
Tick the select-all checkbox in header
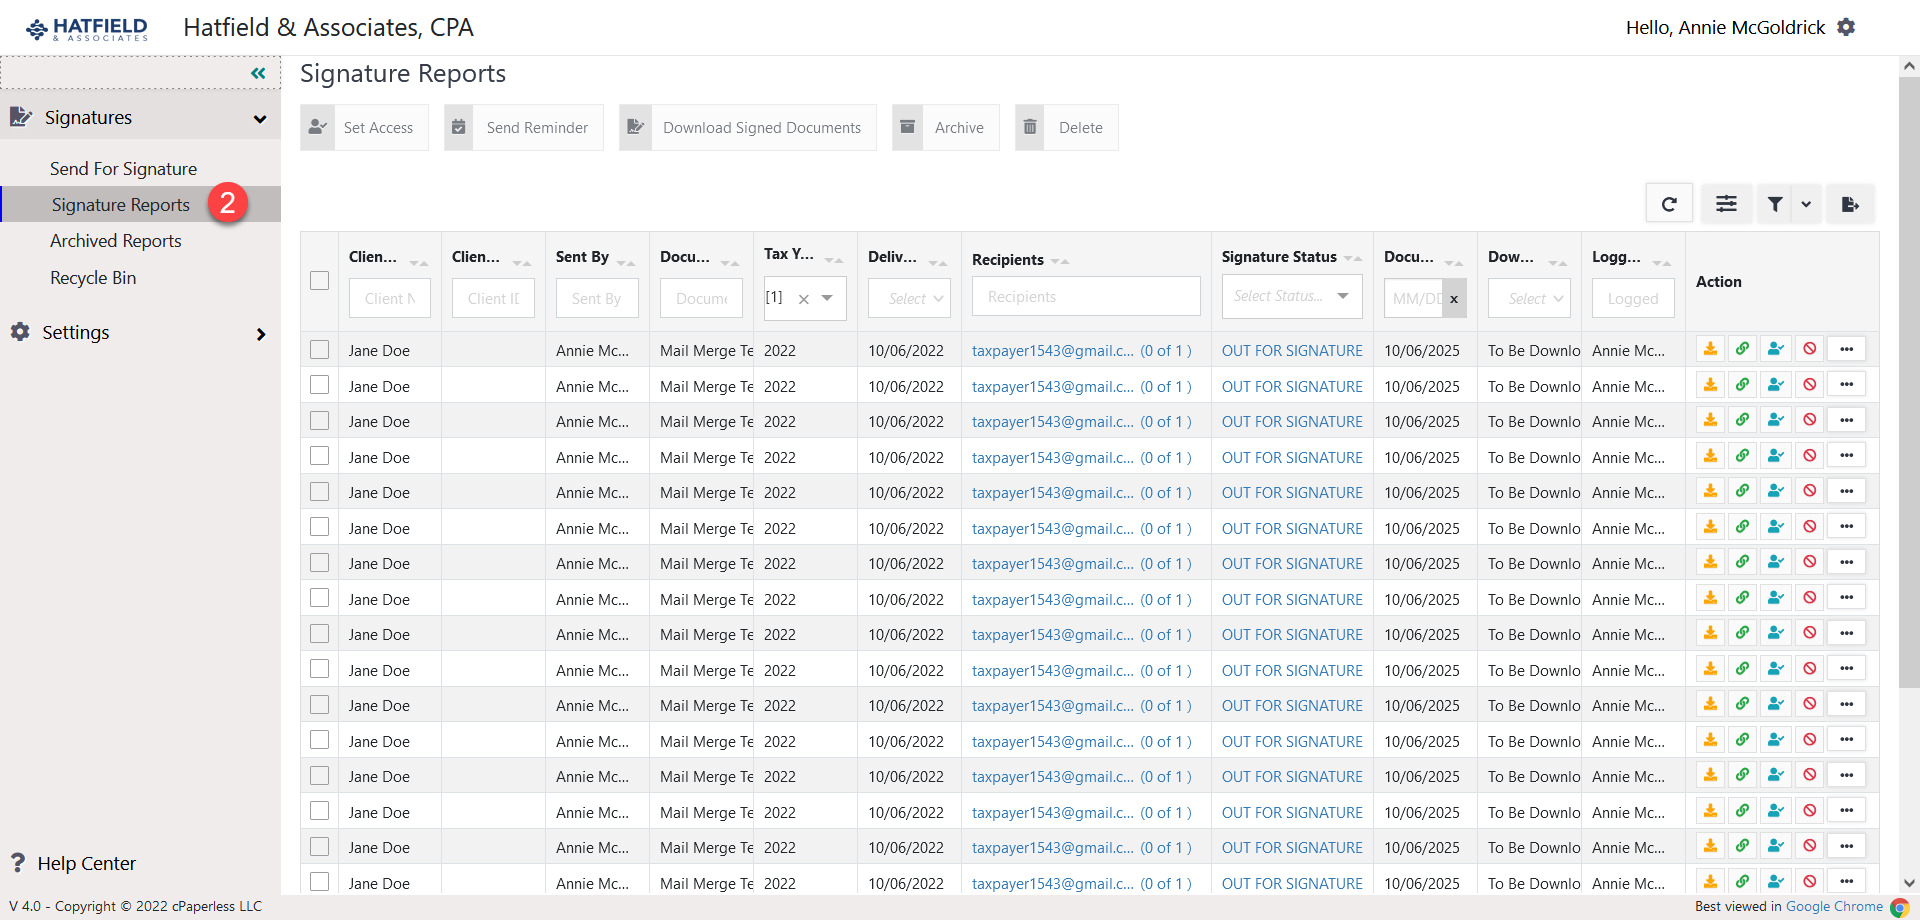click(x=320, y=281)
